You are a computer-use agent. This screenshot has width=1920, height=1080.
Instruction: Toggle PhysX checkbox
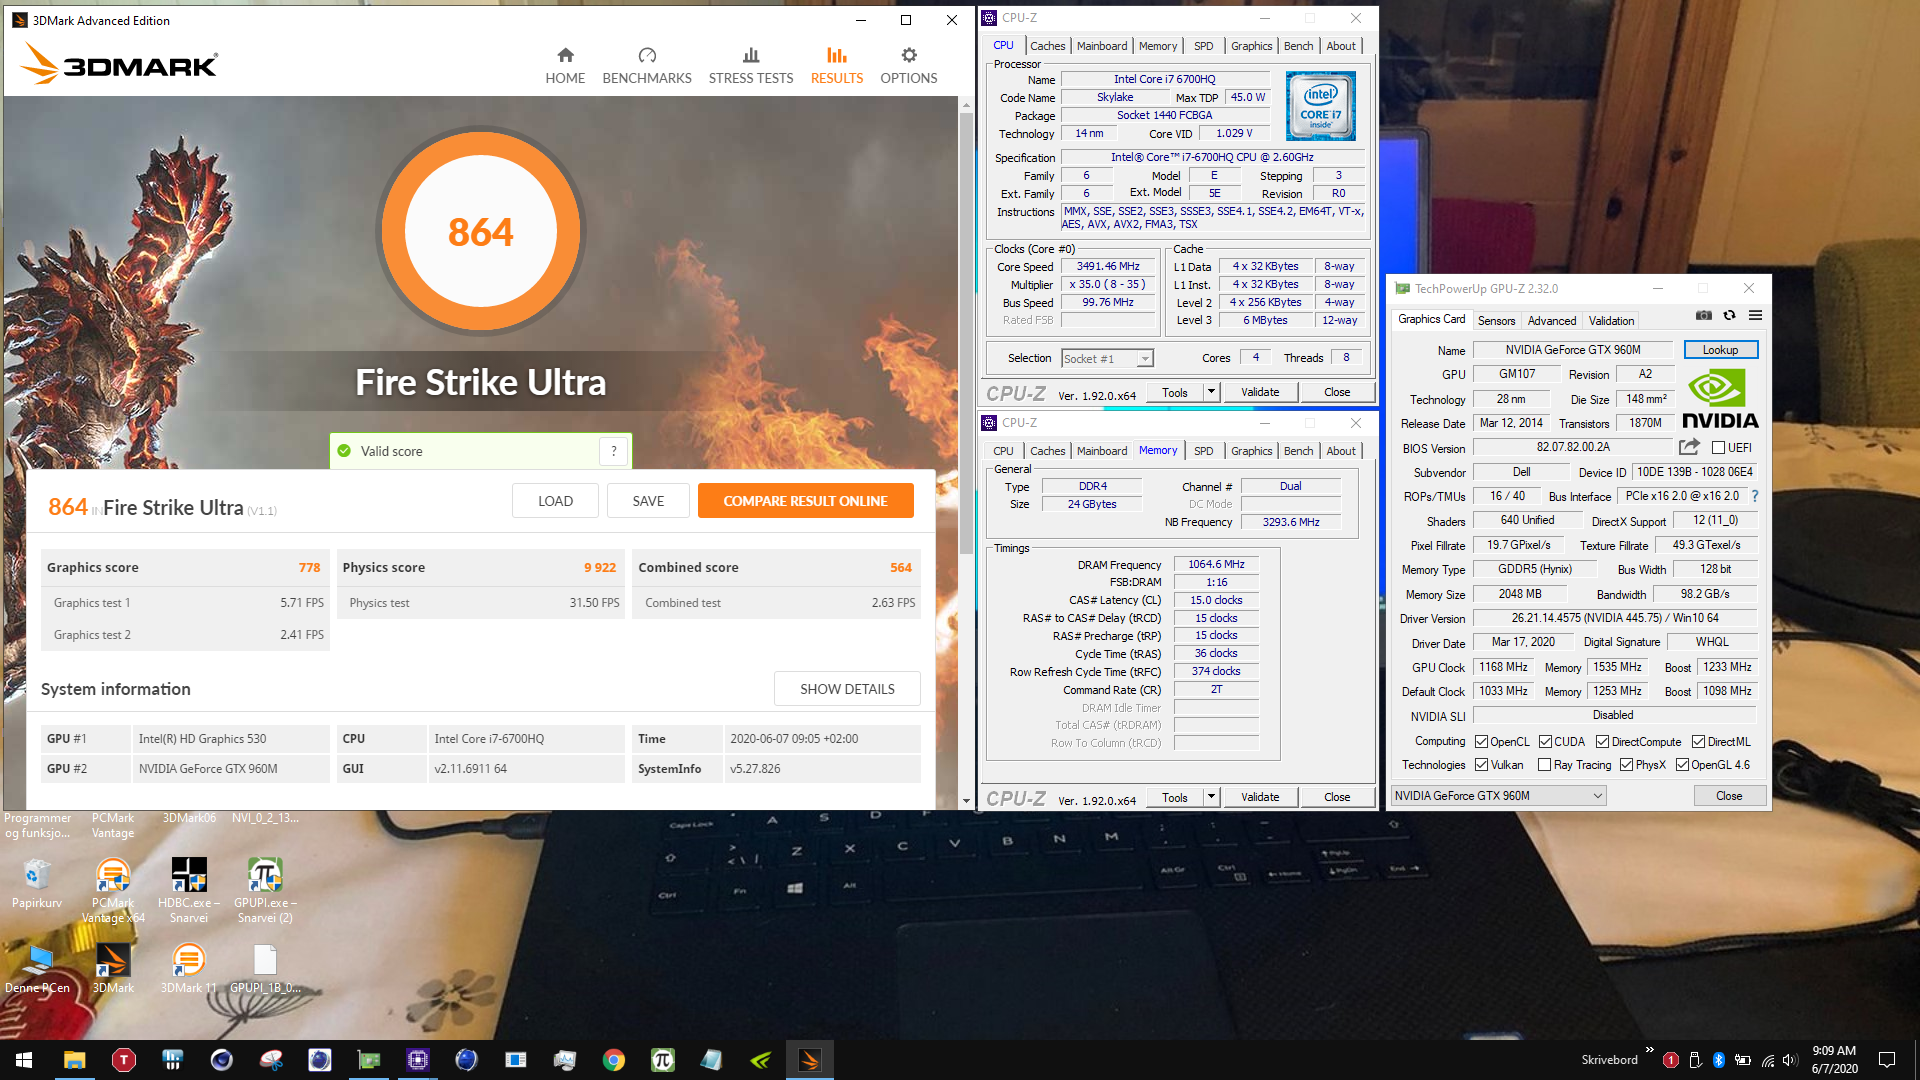coord(1627,765)
